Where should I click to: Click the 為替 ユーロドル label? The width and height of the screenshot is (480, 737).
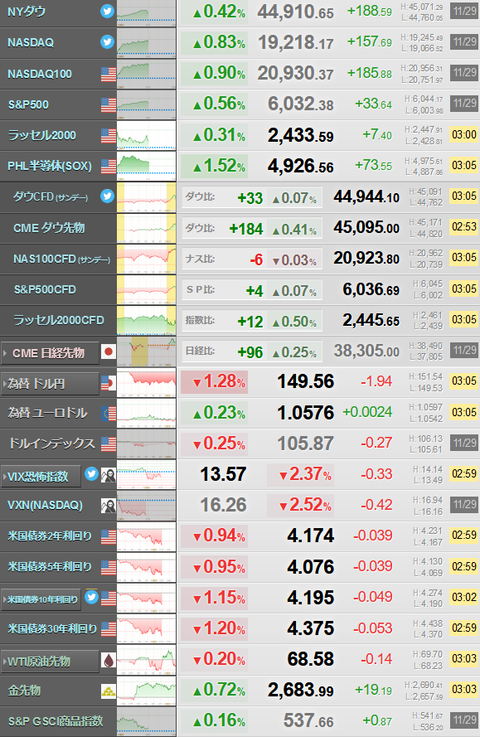point(47,413)
